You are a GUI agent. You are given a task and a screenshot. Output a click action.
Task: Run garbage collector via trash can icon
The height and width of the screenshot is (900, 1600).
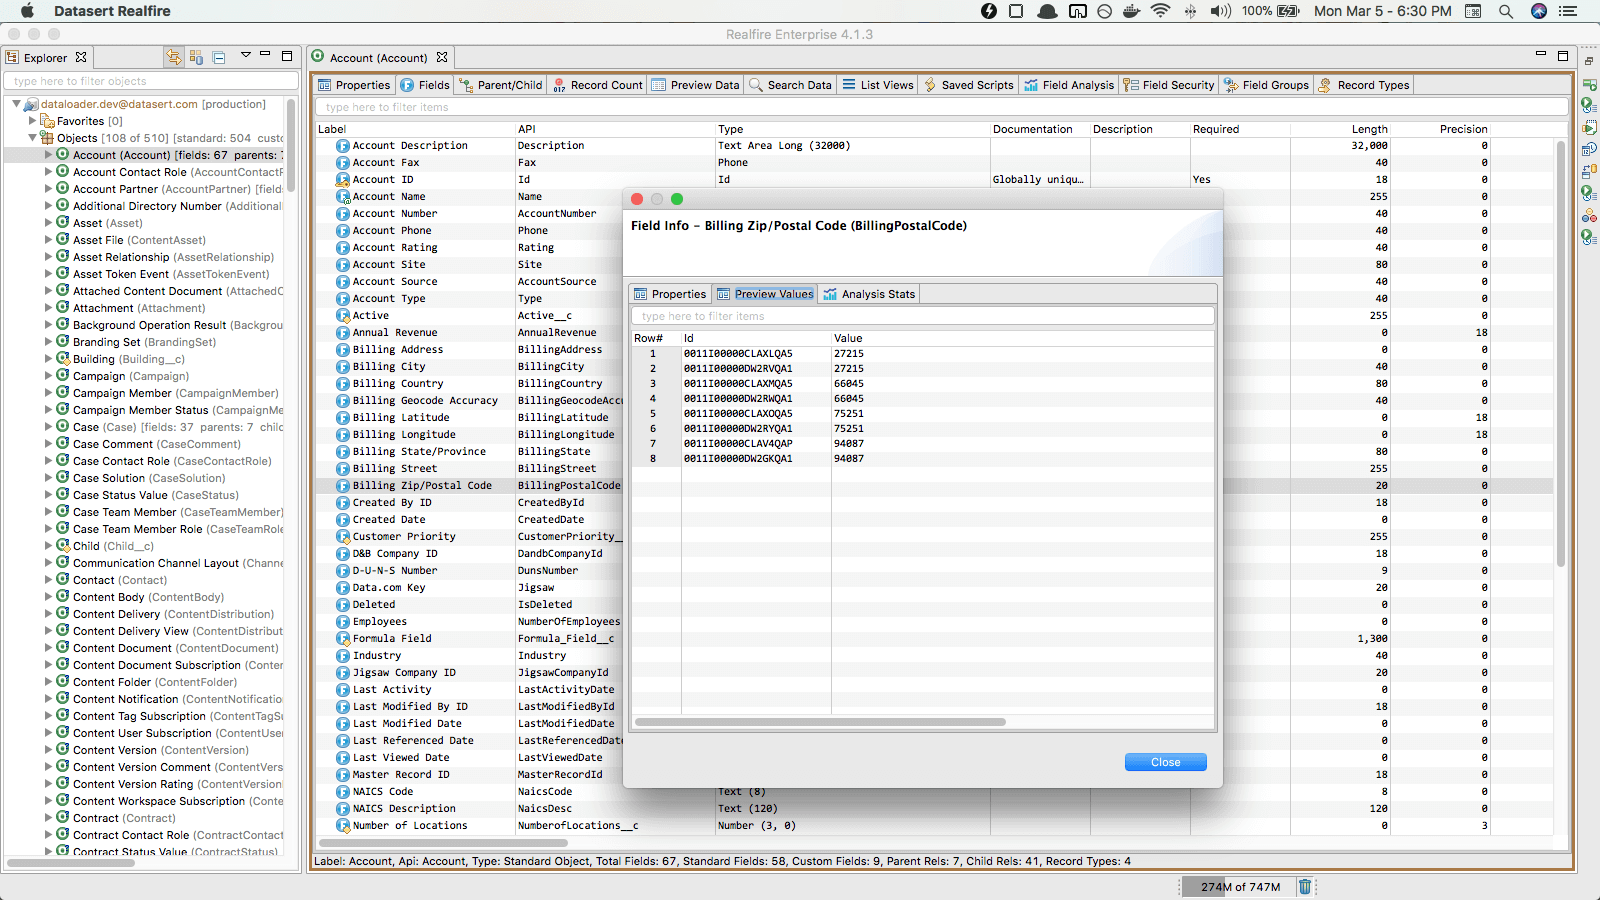coord(1305,886)
